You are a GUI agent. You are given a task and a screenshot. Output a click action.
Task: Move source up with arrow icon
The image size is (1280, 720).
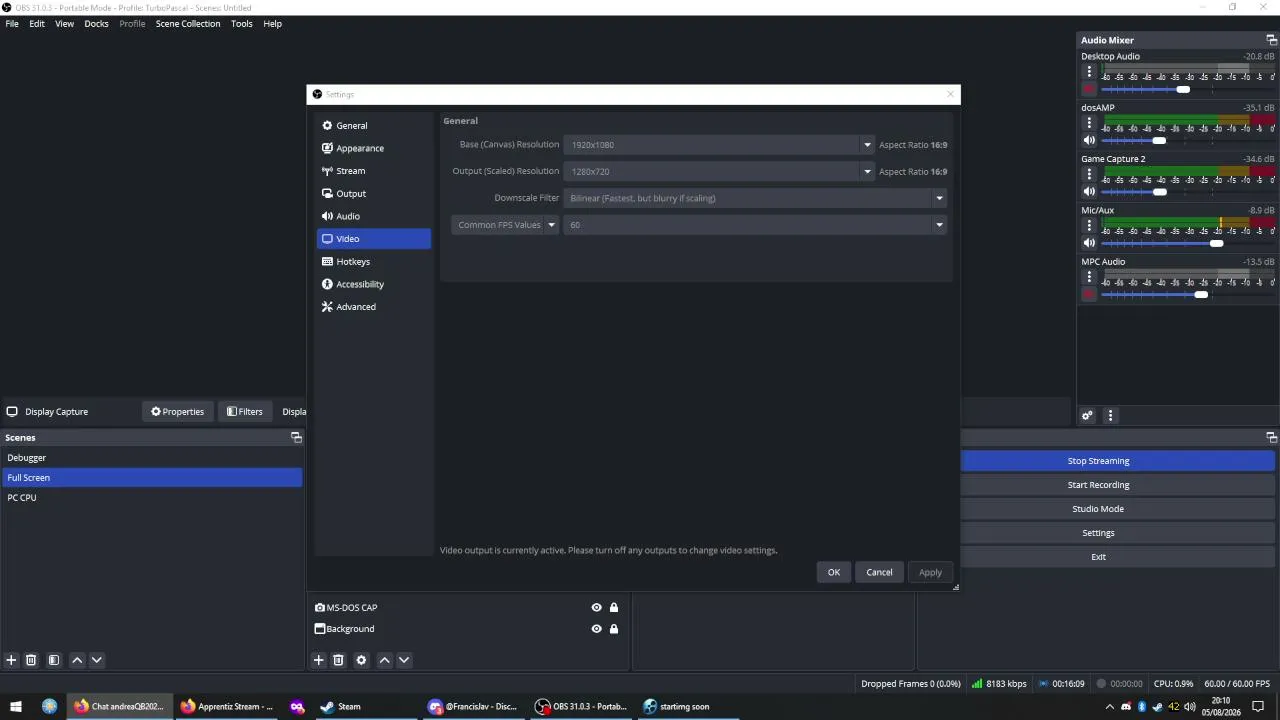click(384, 660)
